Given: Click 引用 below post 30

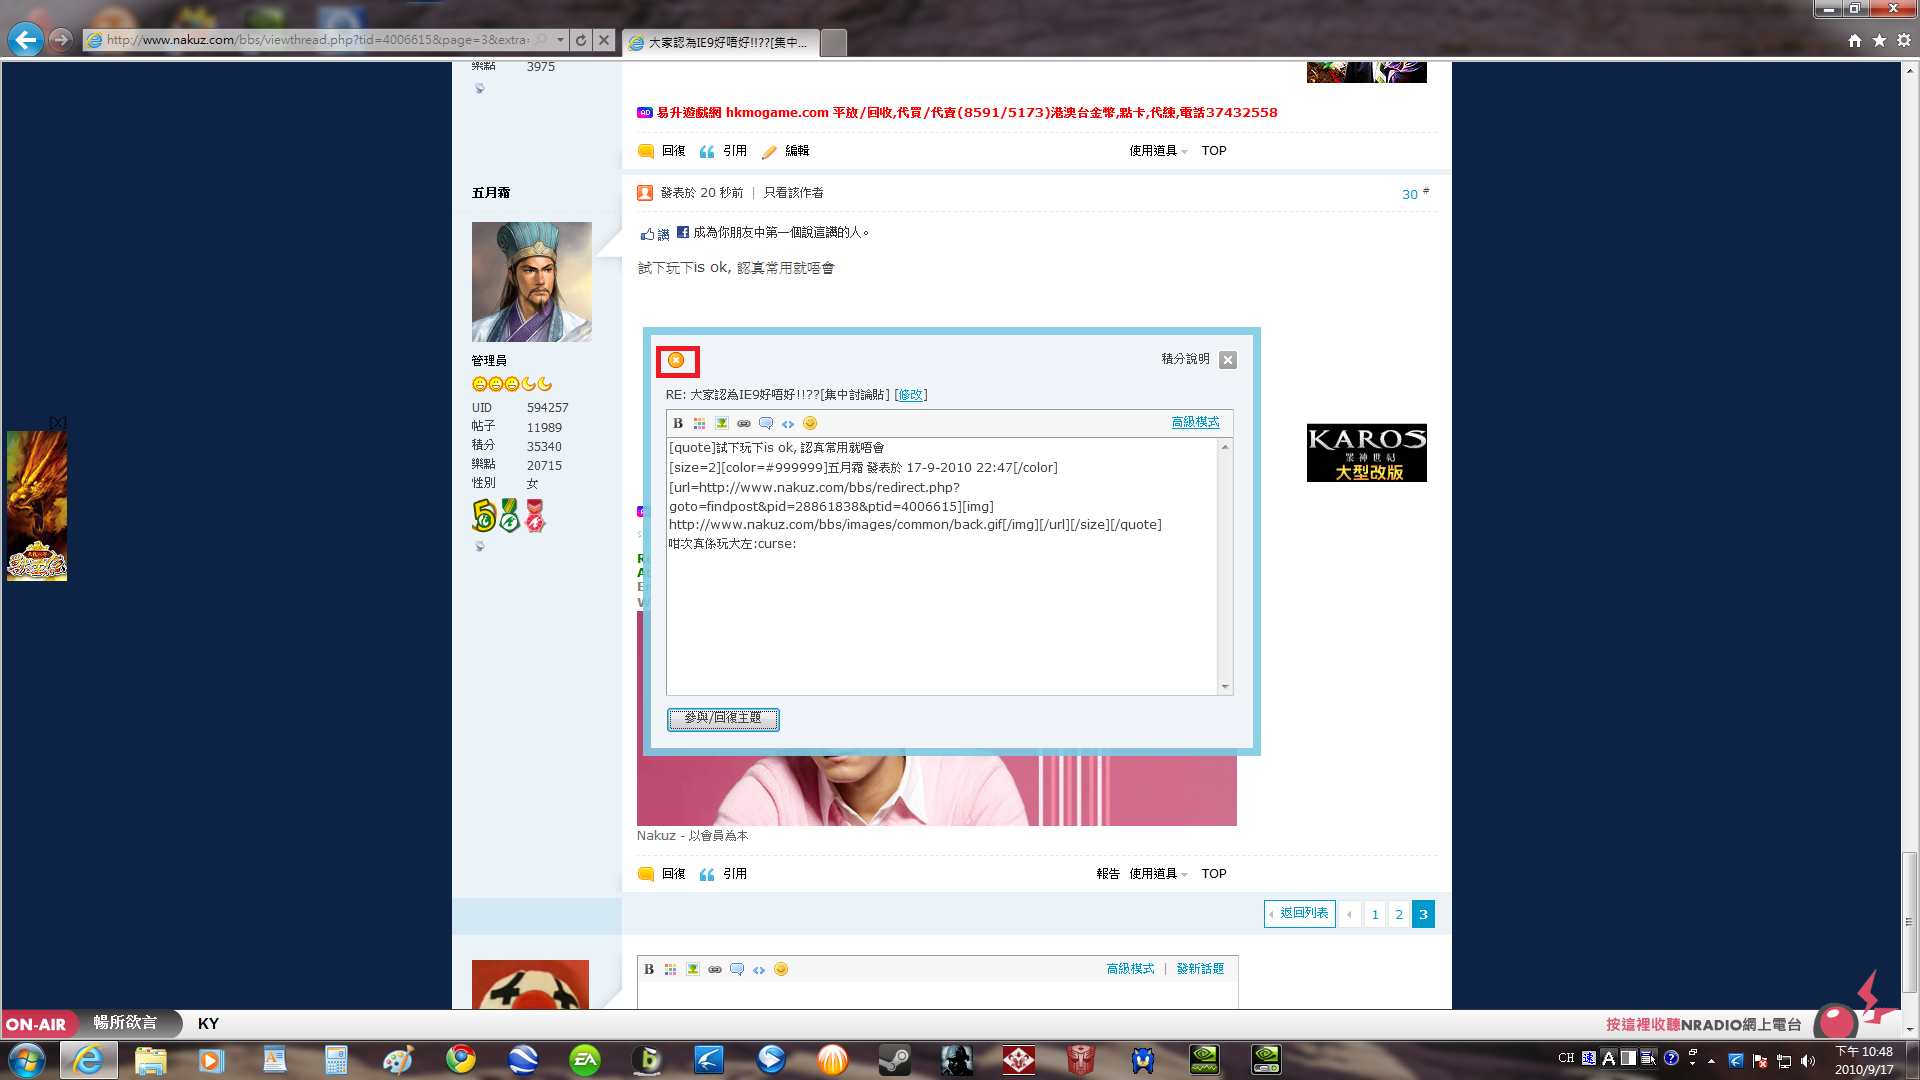Looking at the screenshot, I should click(x=723, y=874).
